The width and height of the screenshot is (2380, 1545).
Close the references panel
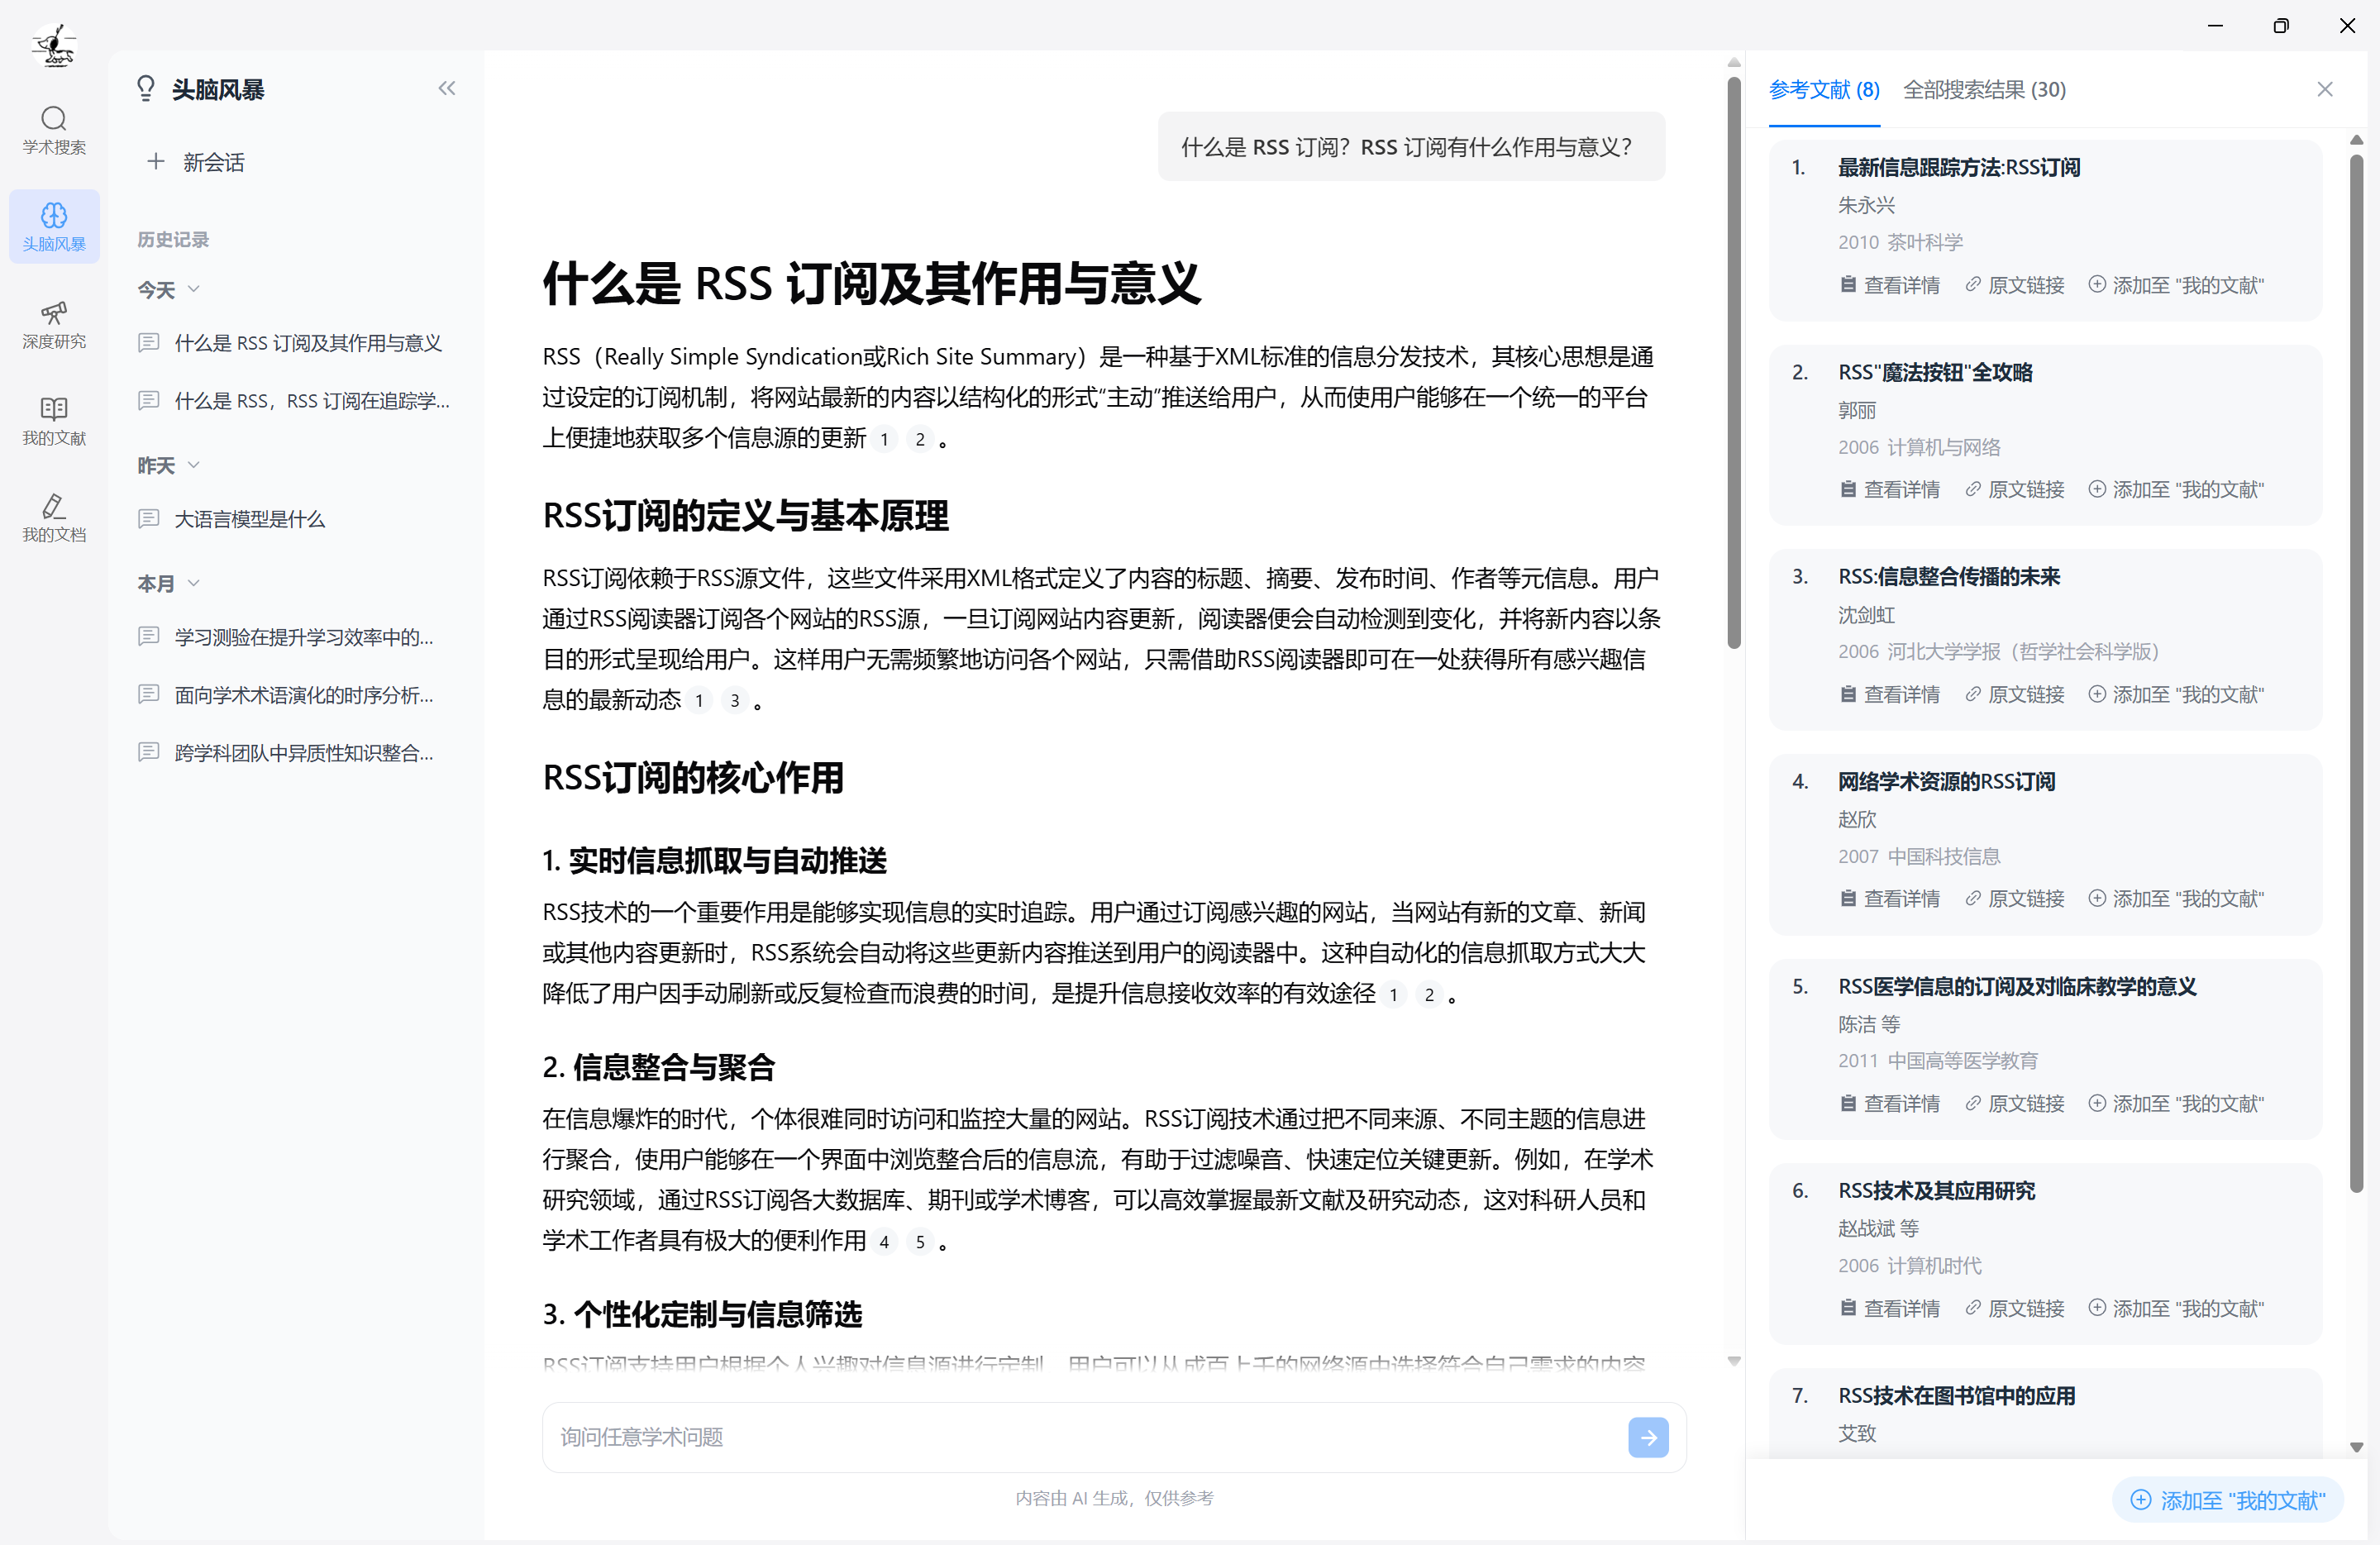[x=2324, y=90]
